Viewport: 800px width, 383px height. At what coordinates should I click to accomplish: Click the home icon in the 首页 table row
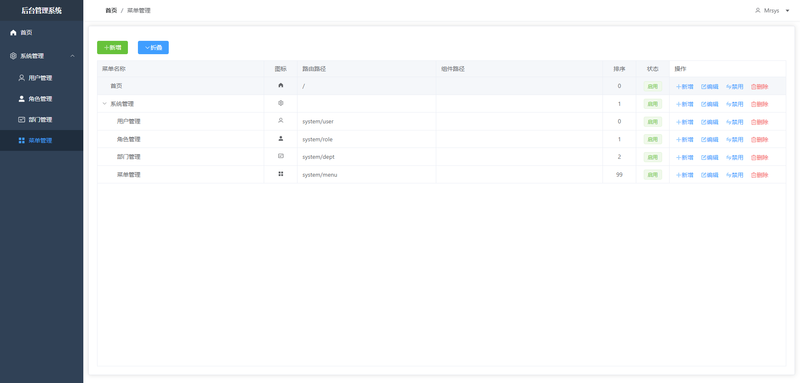tap(281, 86)
